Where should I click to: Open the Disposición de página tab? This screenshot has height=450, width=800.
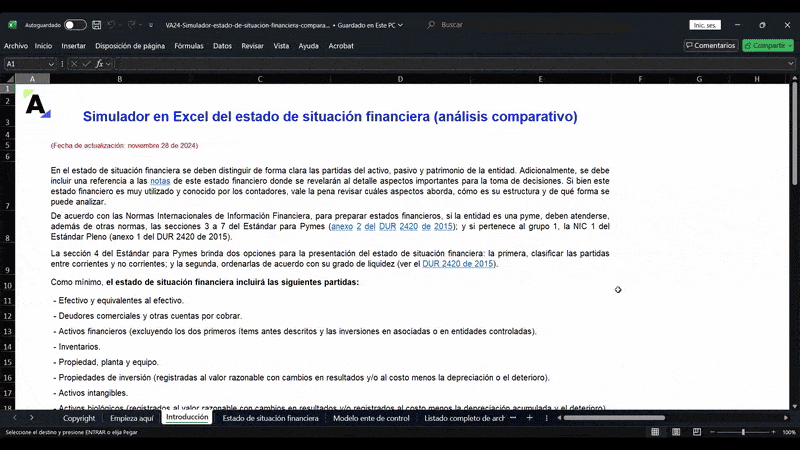coord(130,45)
